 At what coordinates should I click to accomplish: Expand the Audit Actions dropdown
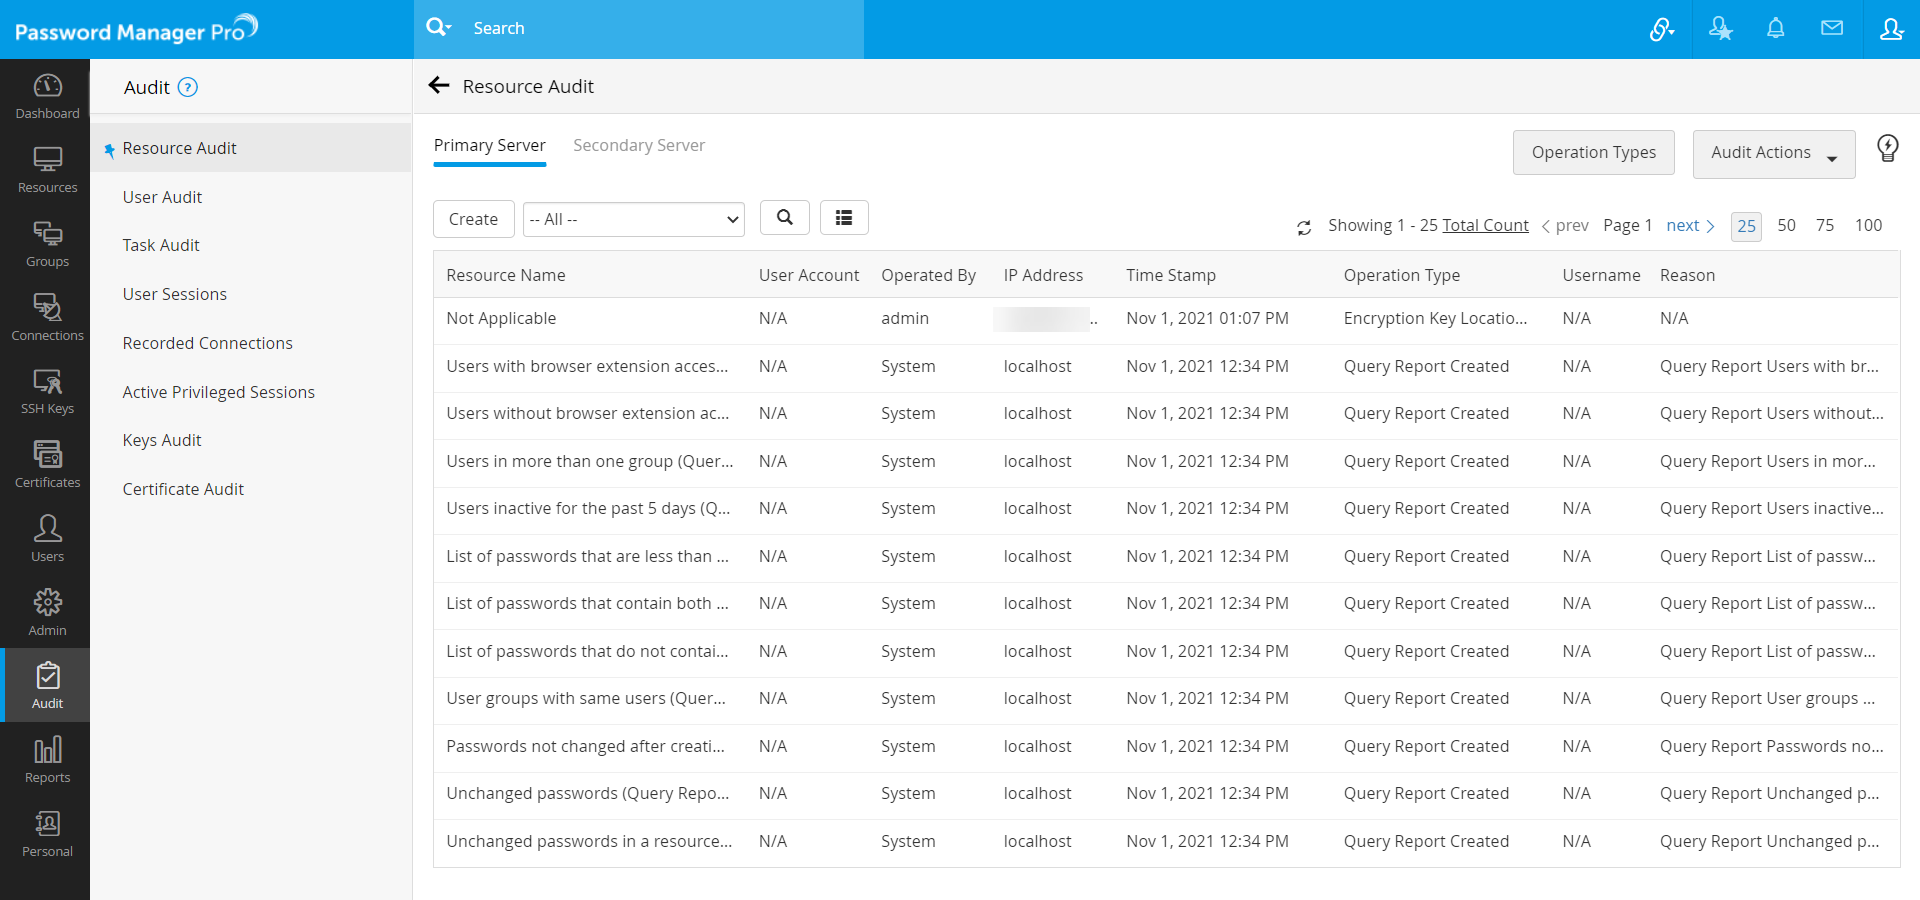coord(1773,154)
